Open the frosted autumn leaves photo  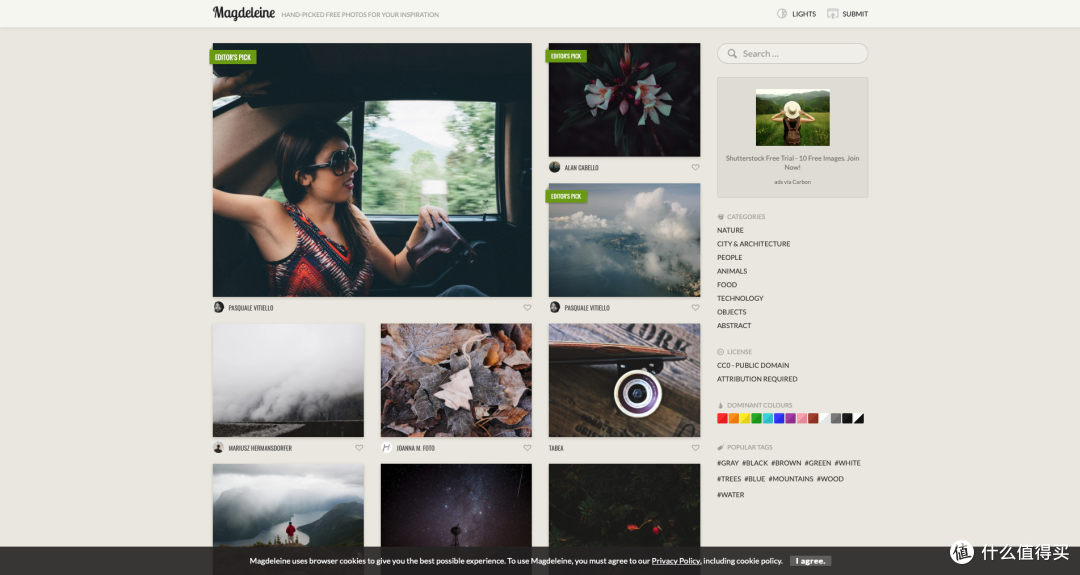456,380
